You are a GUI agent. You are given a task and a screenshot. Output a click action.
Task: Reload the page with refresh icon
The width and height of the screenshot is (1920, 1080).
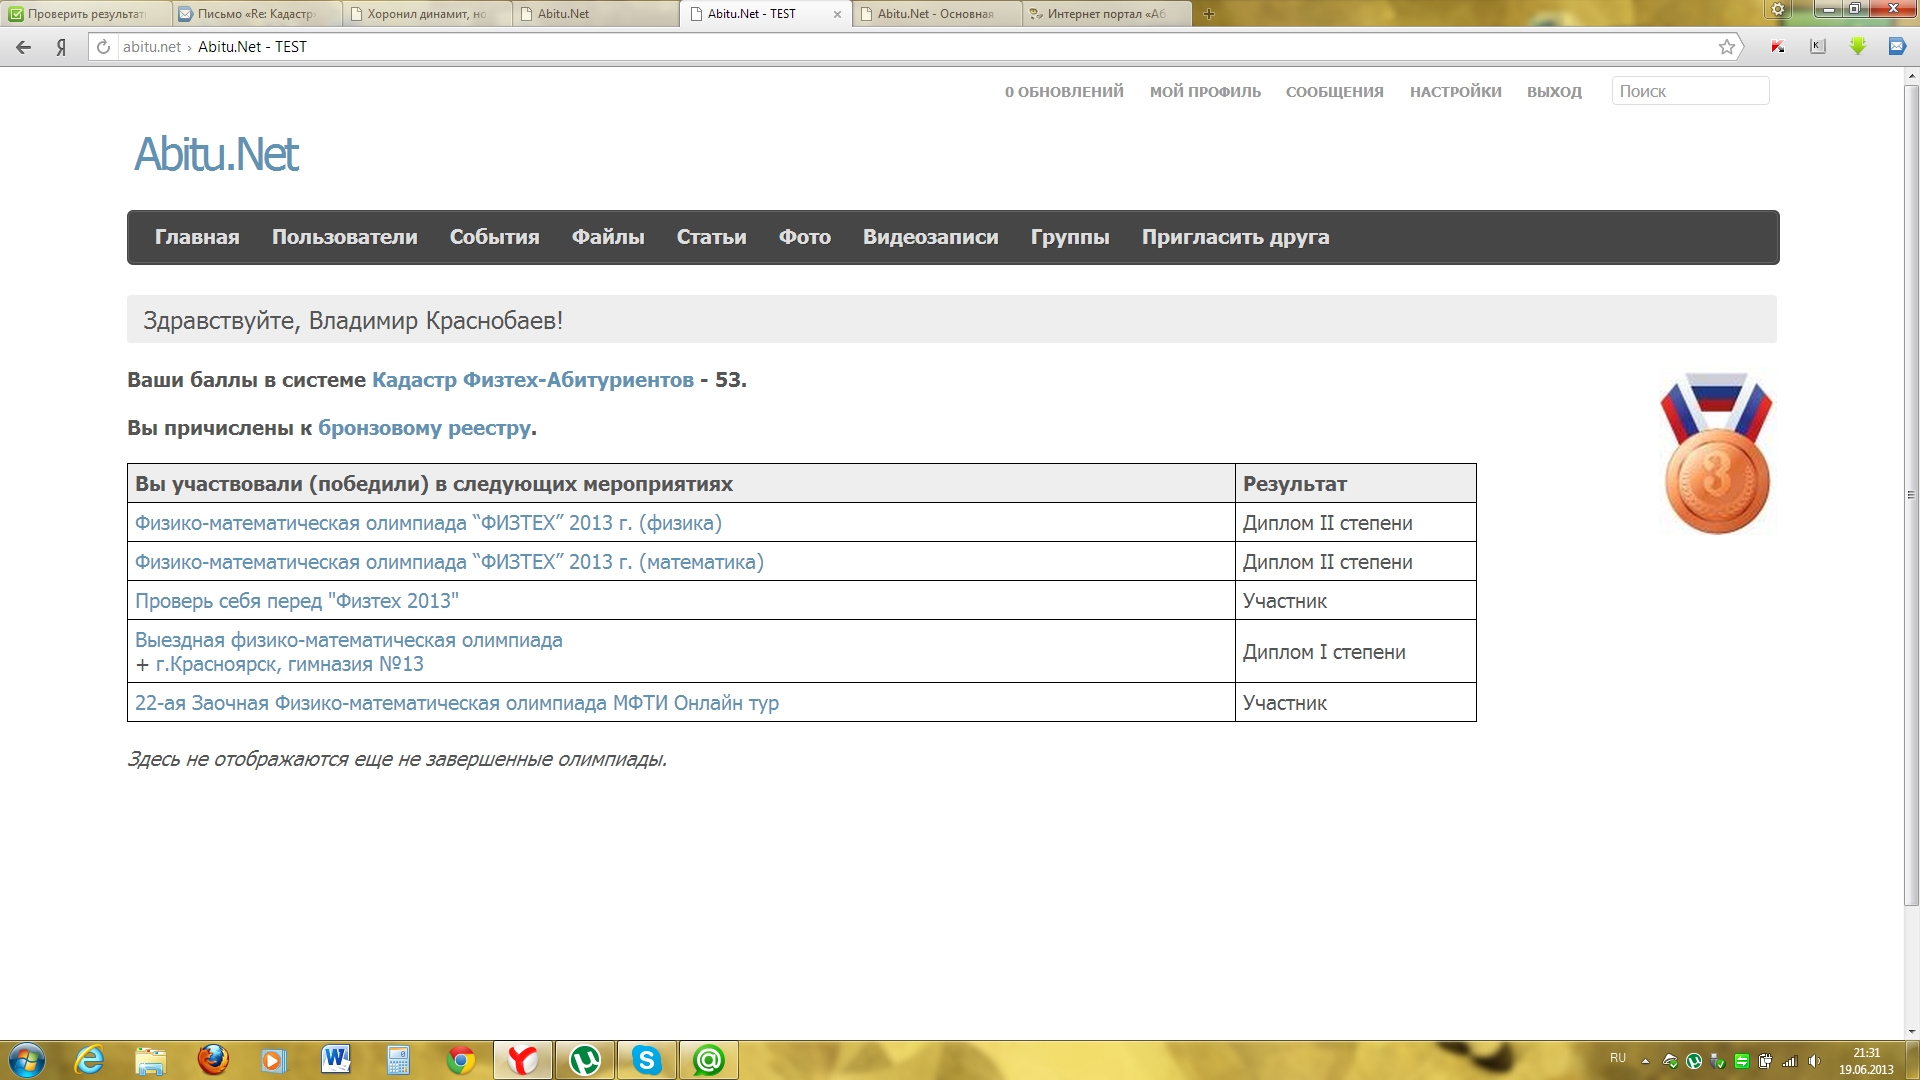coord(103,47)
